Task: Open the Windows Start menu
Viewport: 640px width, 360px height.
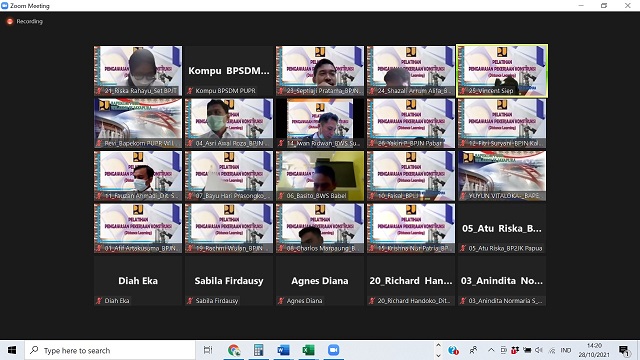Action: point(12,350)
